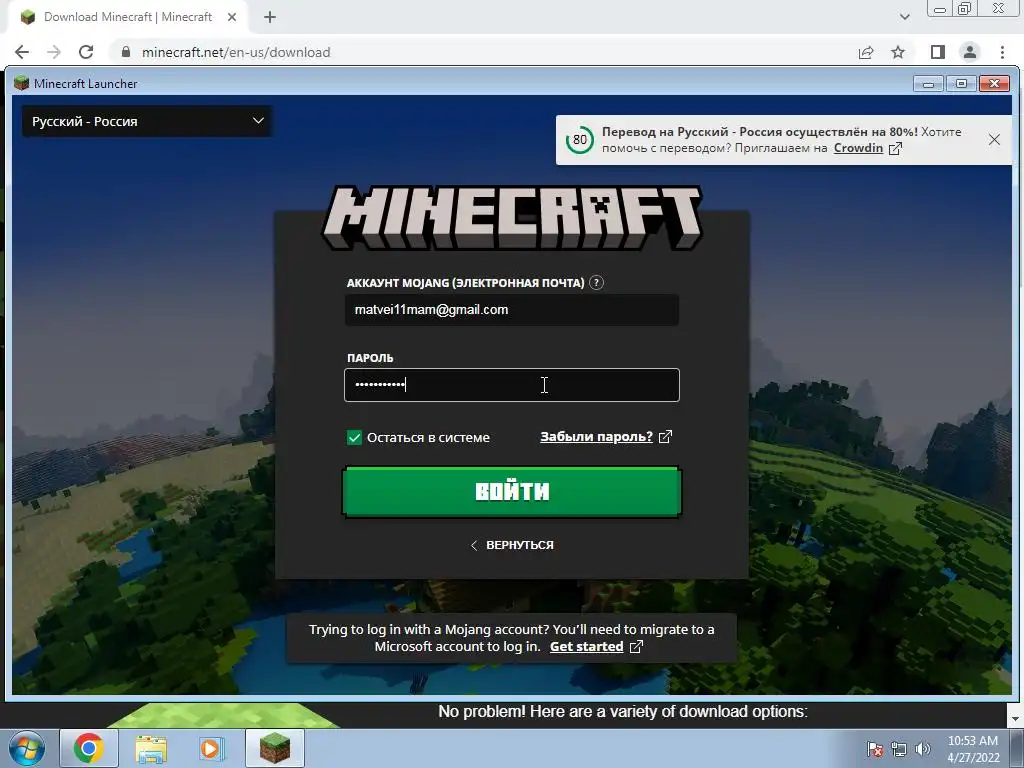This screenshot has height=768, width=1024.
Task: Open Windows Media Player from the taskbar
Action: (211, 748)
